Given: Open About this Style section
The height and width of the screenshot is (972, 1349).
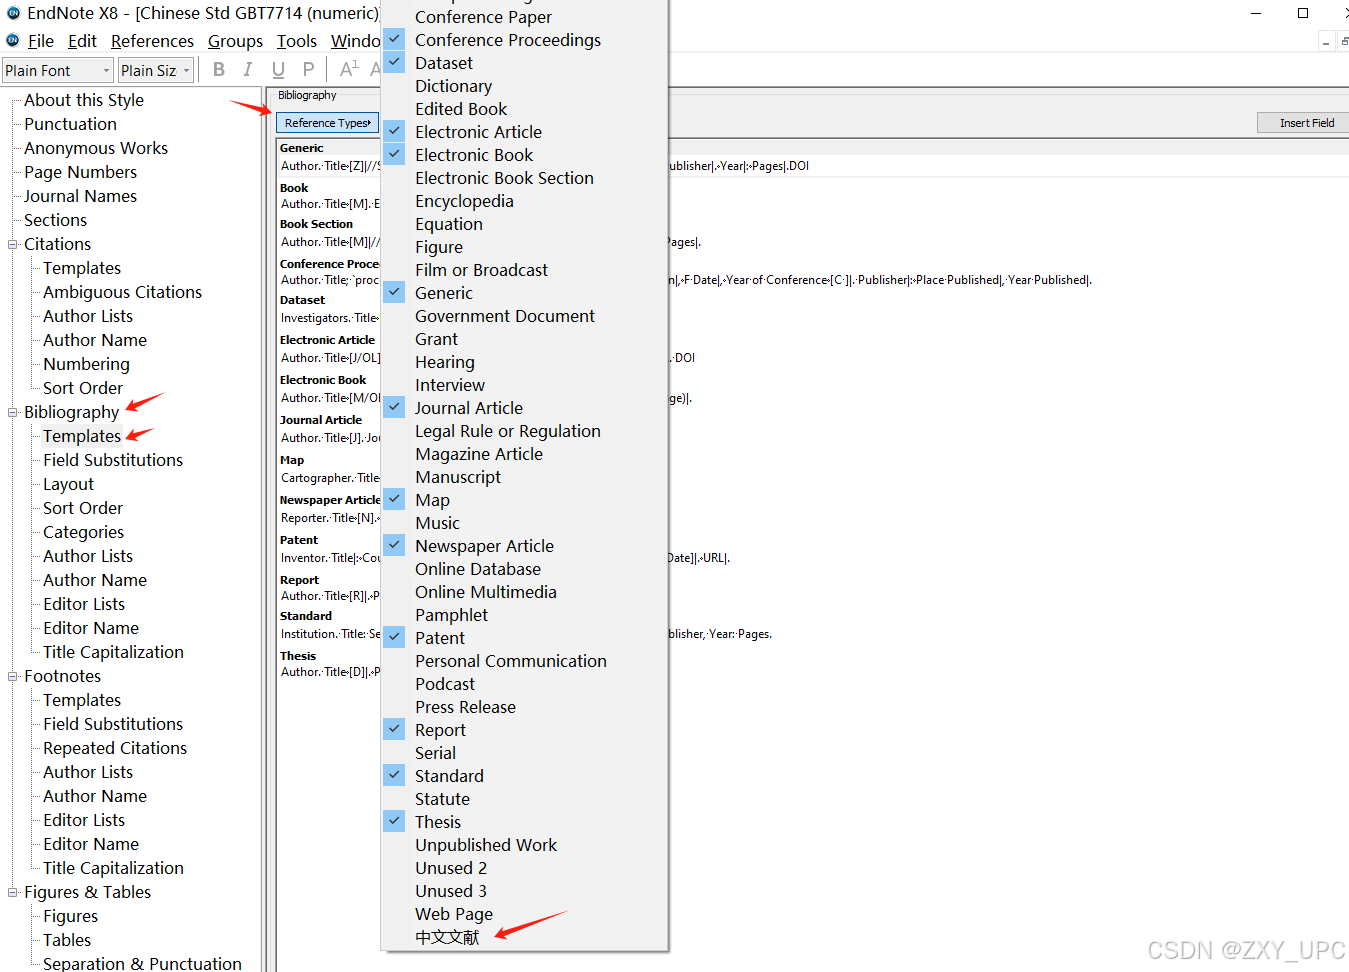Looking at the screenshot, I should click(84, 100).
